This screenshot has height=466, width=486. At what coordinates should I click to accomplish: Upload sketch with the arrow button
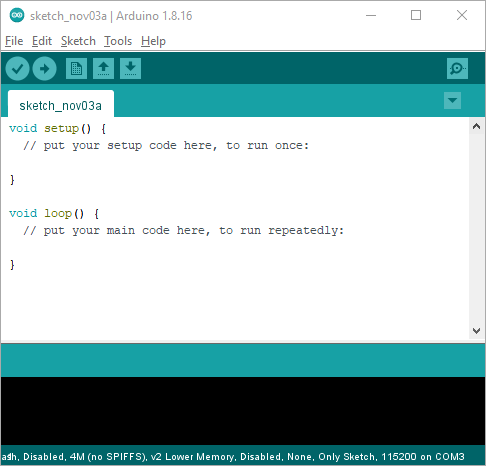[44, 69]
